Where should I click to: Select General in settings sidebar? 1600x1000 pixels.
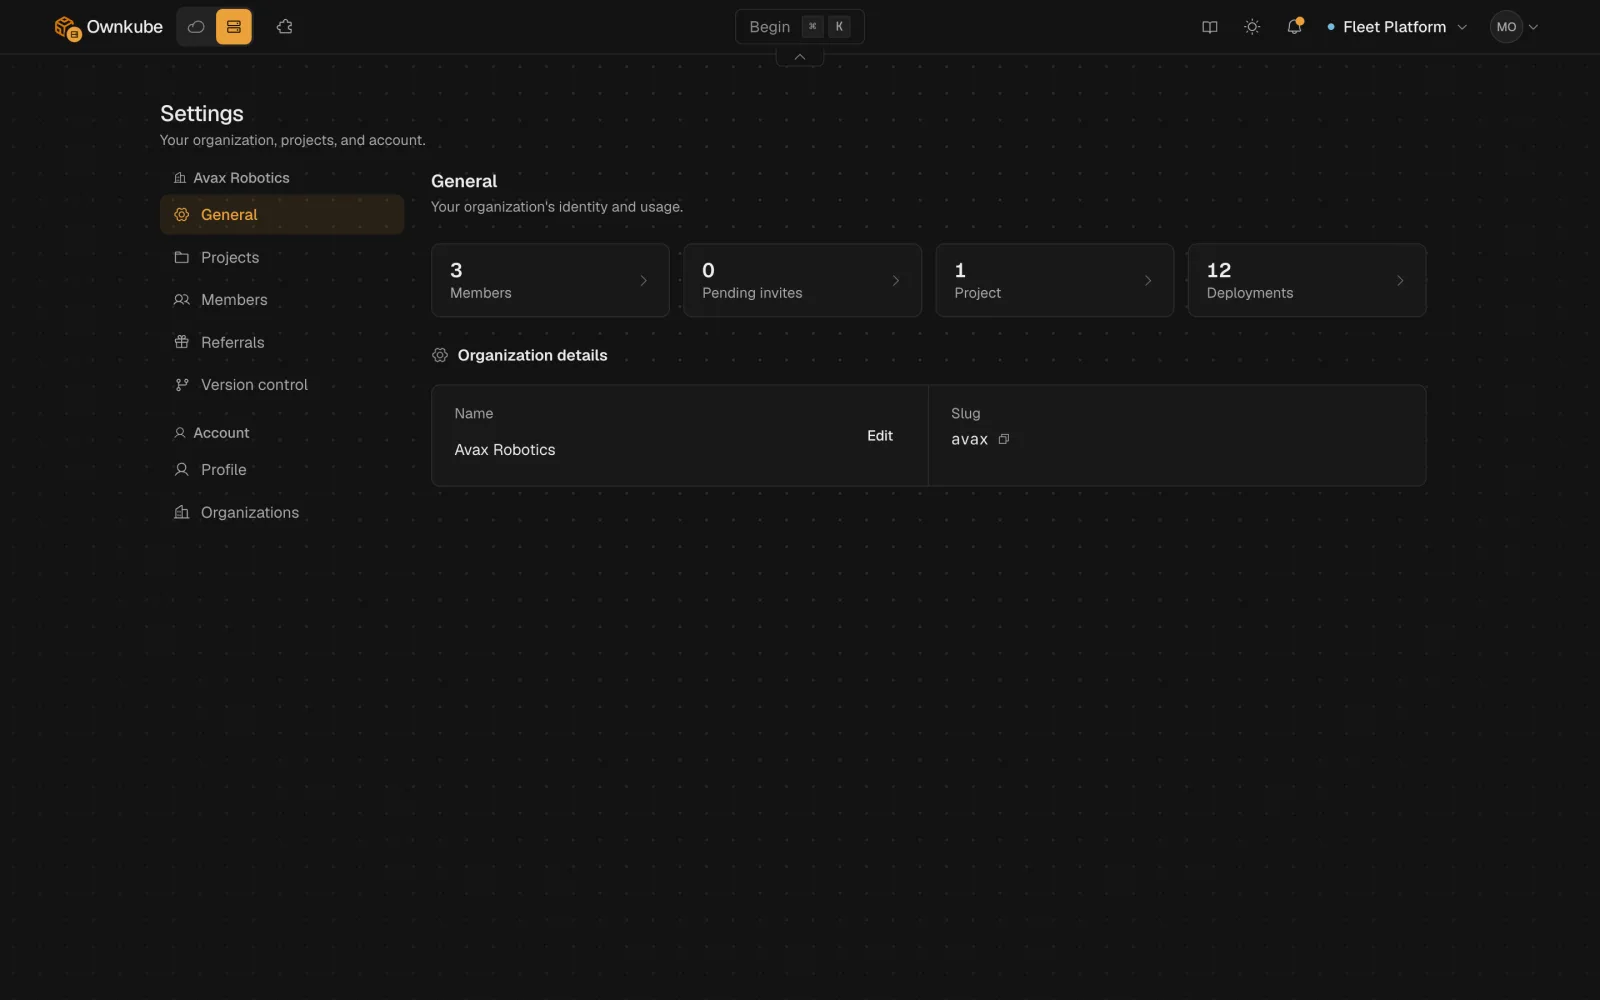[x=282, y=214]
